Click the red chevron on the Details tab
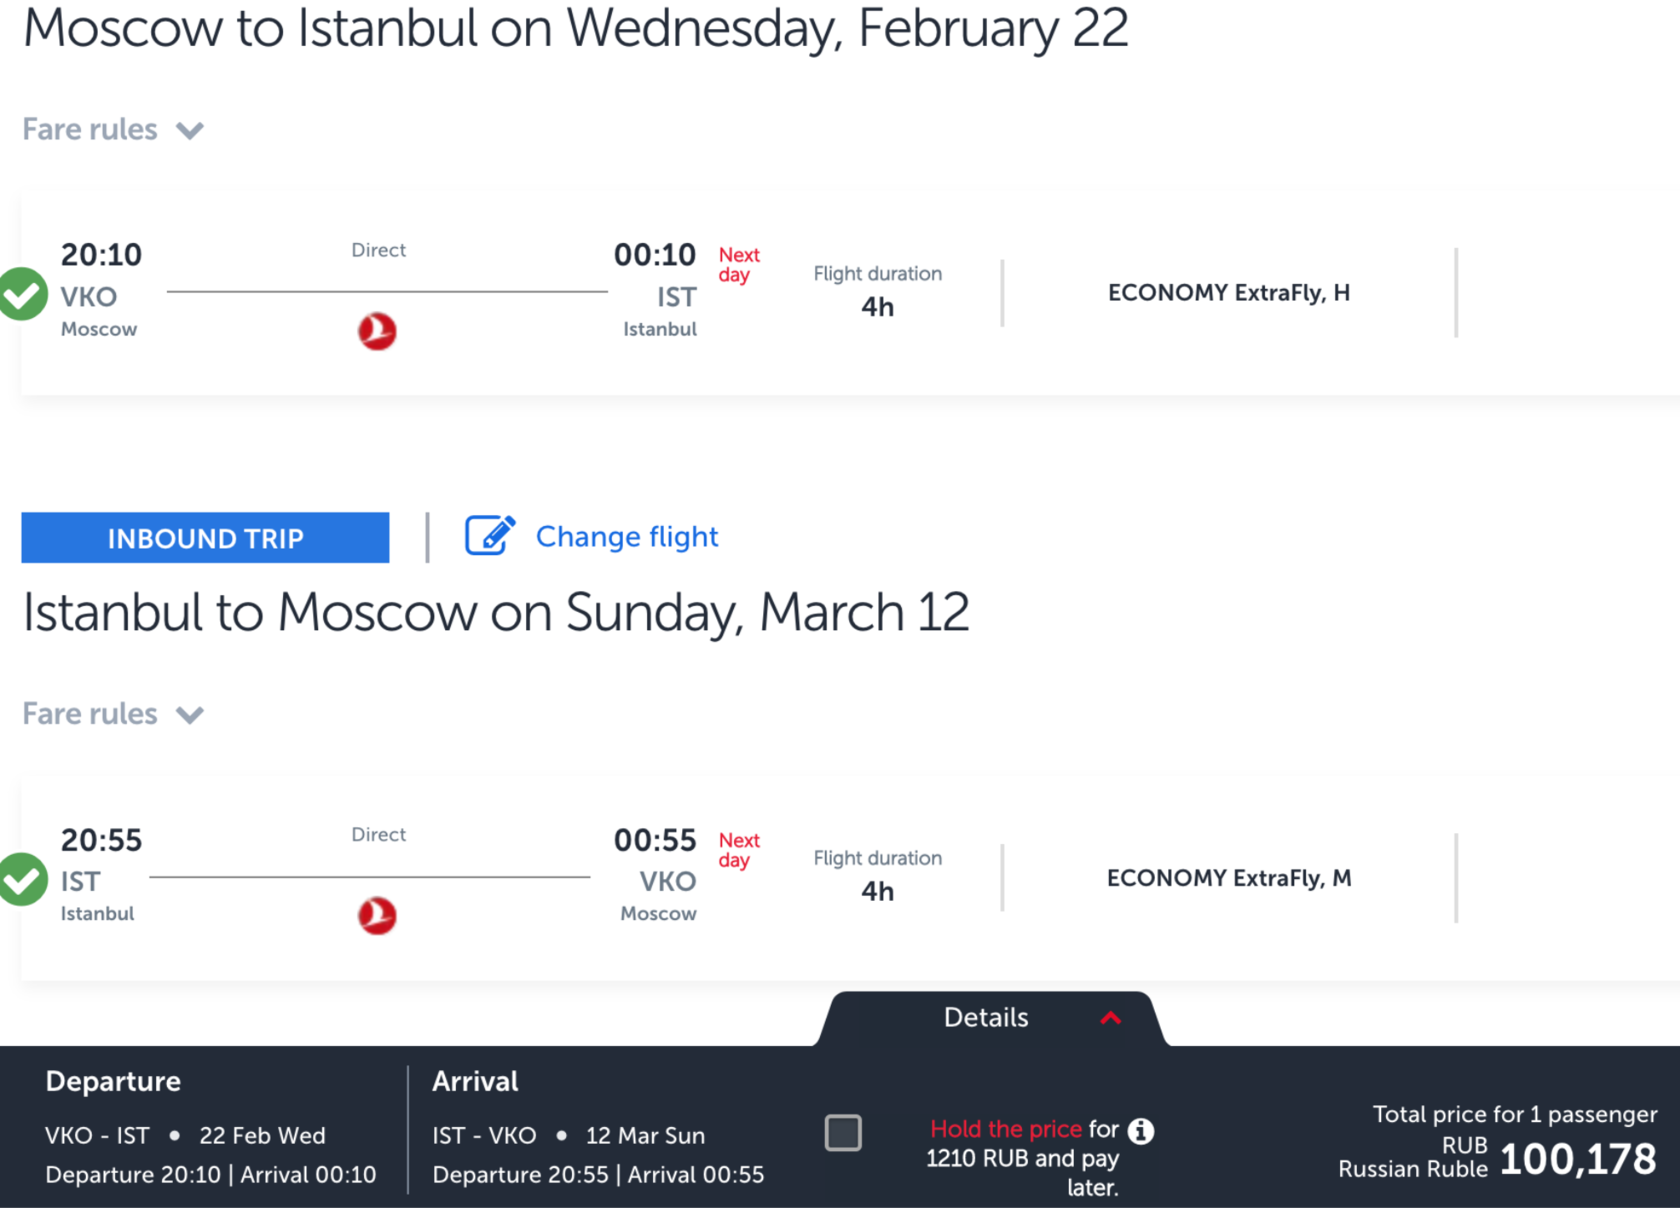Image resolution: width=1680 pixels, height=1208 pixels. [1111, 1018]
